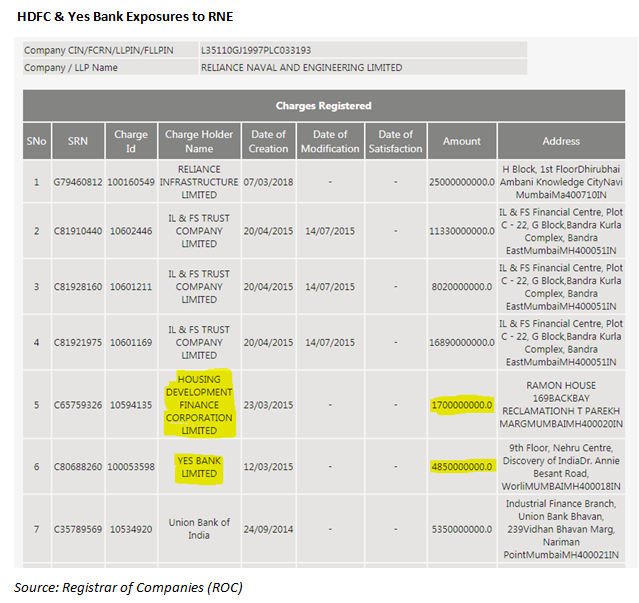Click the company CIN value L35110GJ1997PLC033193
This screenshot has width=639, height=603.
[x=256, y=49]
